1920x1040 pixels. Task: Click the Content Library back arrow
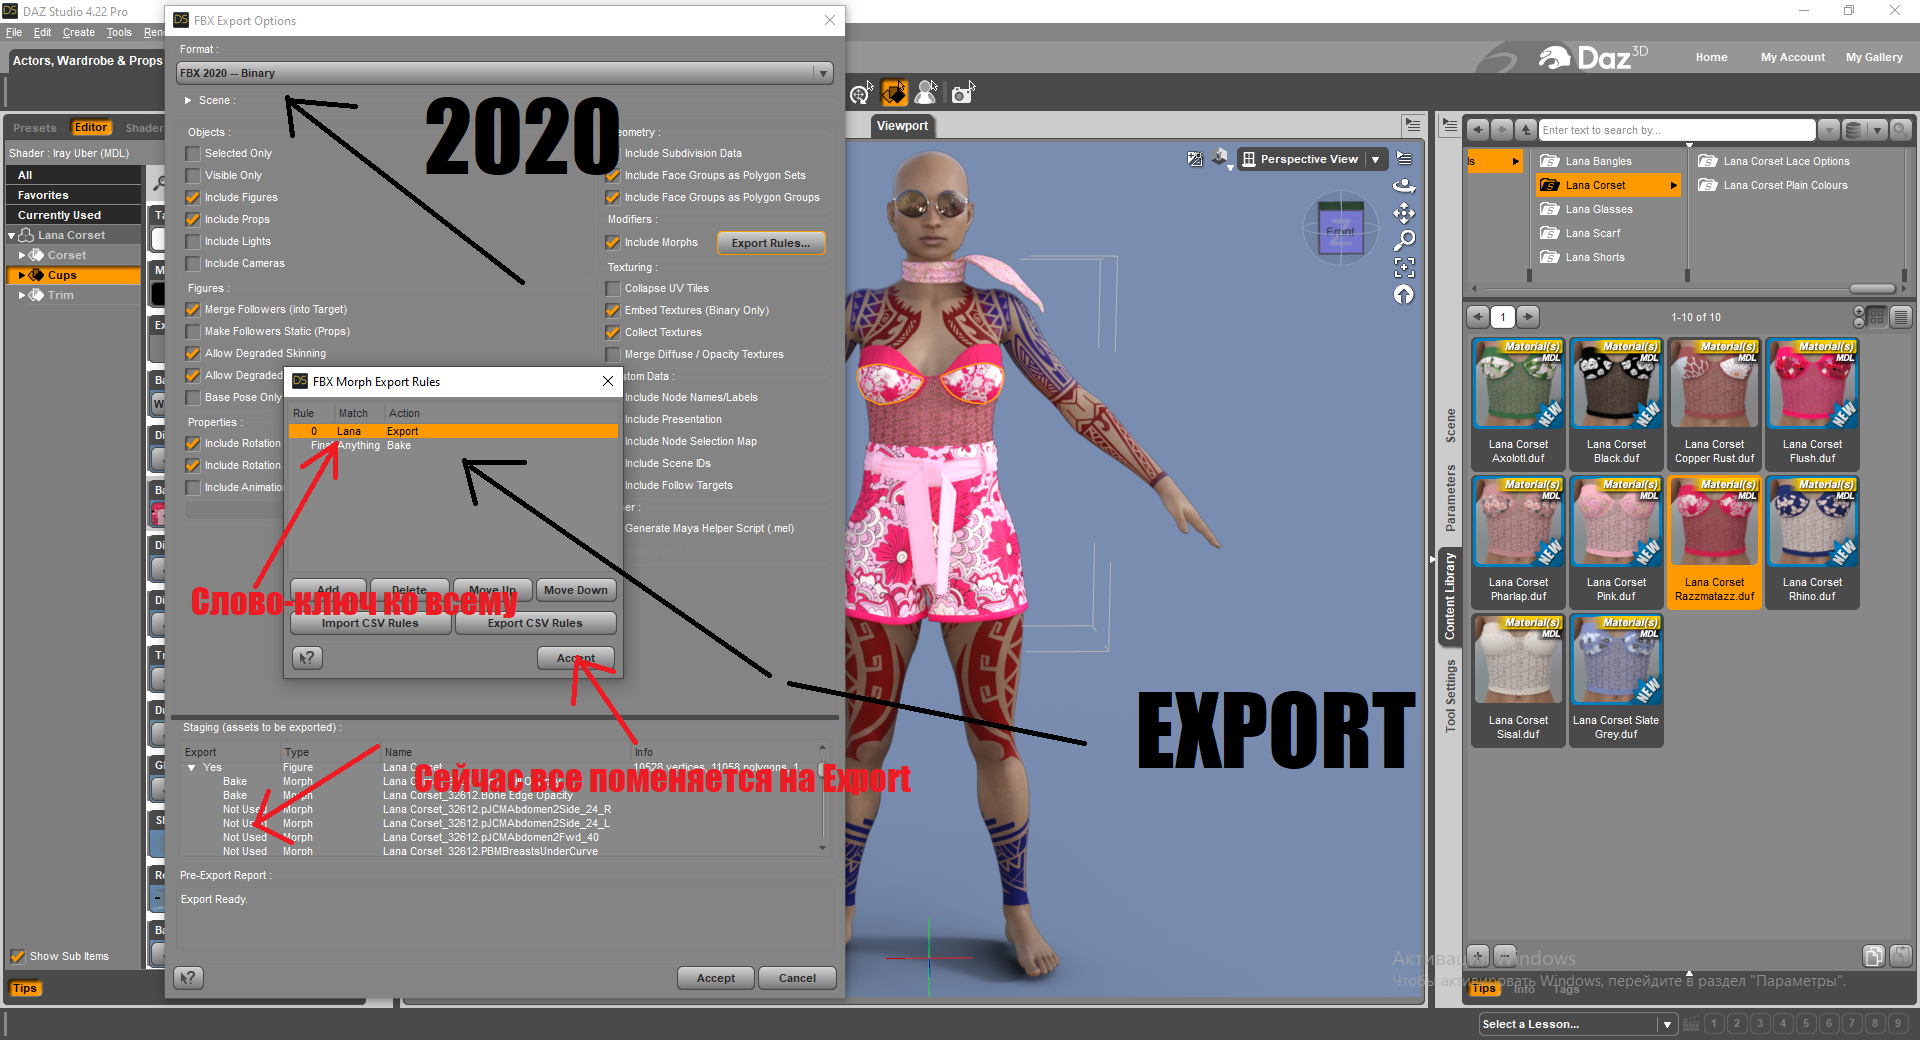point(1478,130)
